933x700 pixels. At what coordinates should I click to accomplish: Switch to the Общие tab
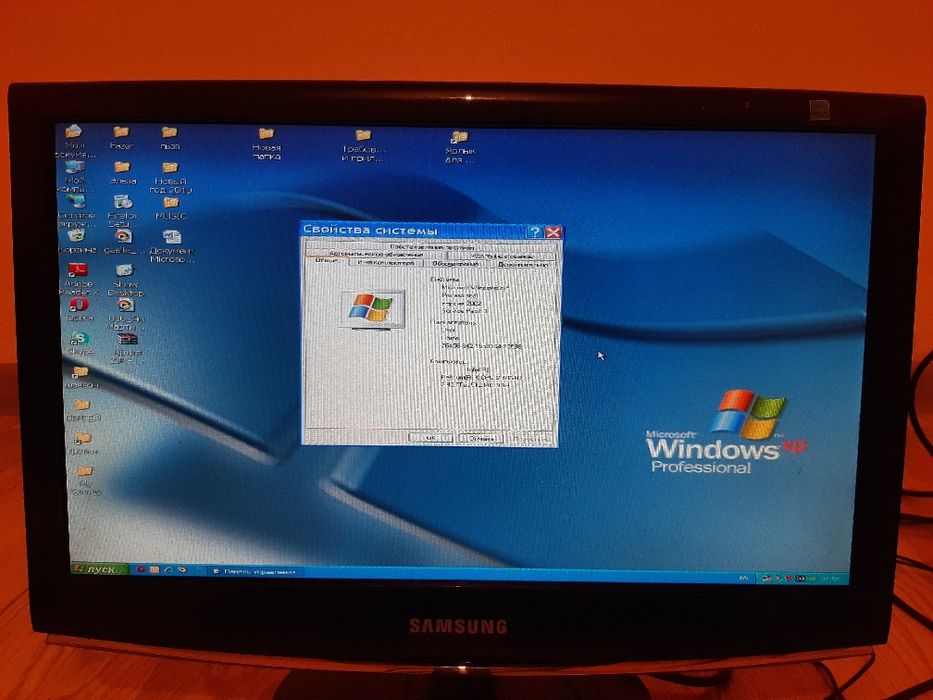[x=327, y=261]
